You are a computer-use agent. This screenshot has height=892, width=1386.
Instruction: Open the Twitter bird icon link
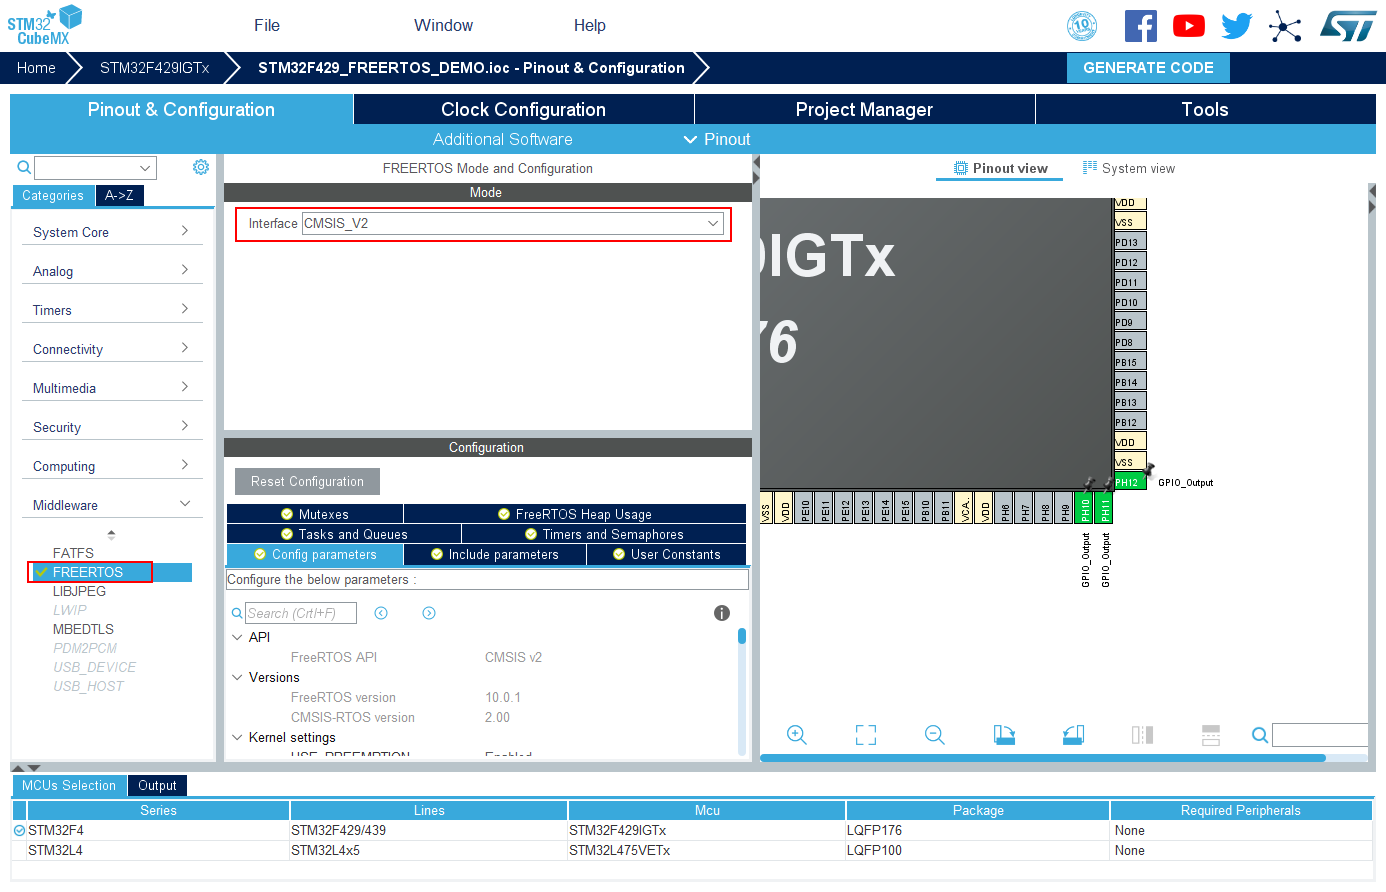point(1237,26)
